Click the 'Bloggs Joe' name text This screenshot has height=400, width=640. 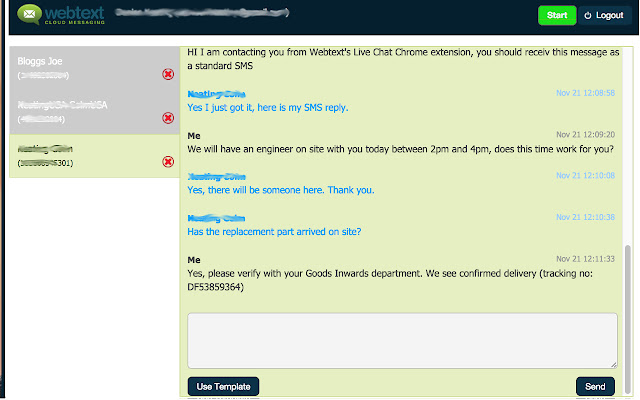[x=40, y=61]
